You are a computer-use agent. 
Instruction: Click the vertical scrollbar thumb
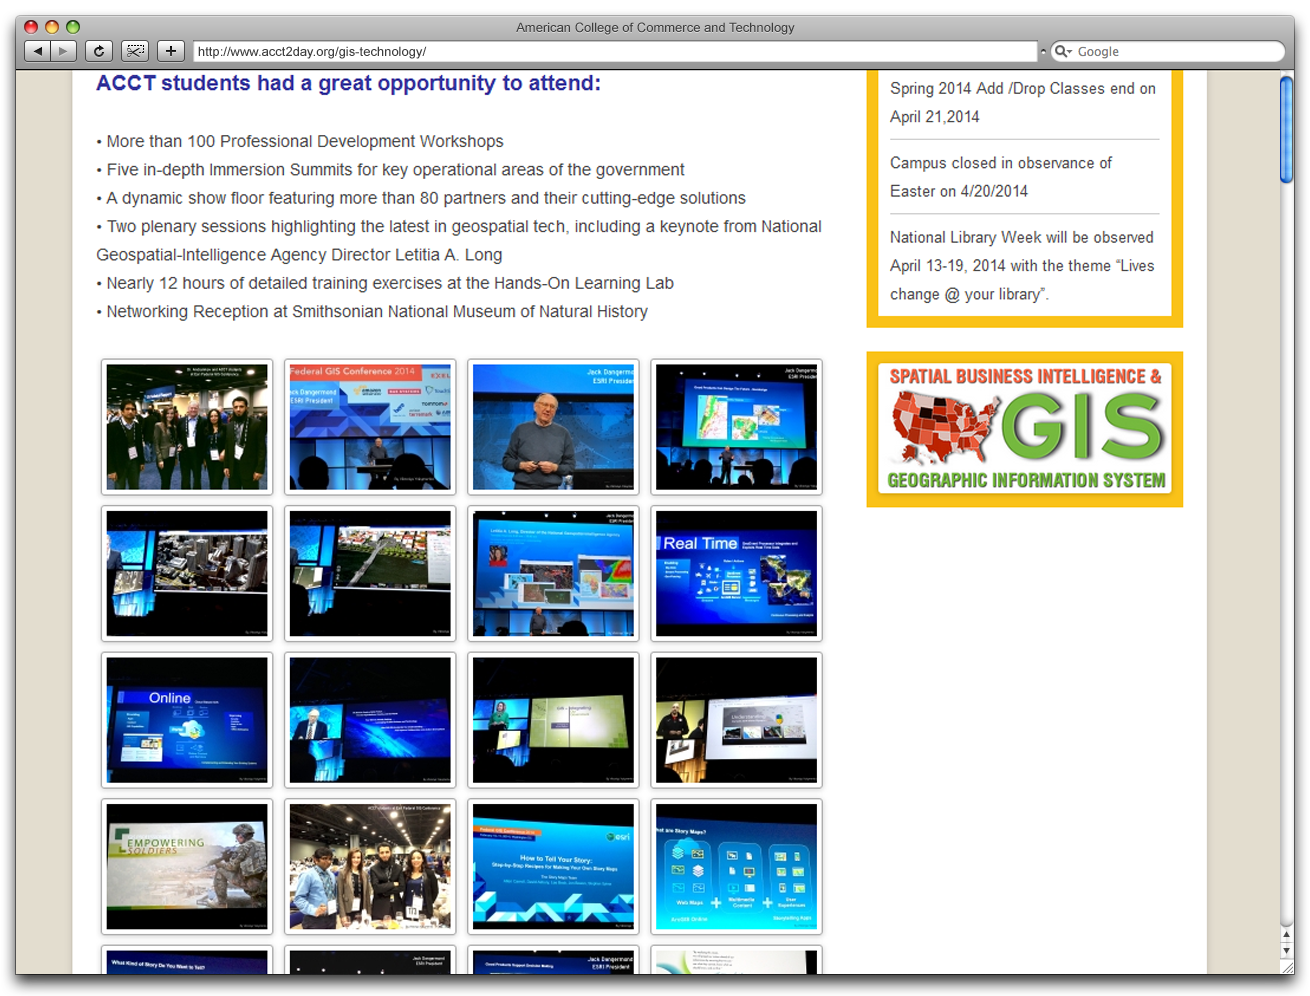(x=1286, y=129)
